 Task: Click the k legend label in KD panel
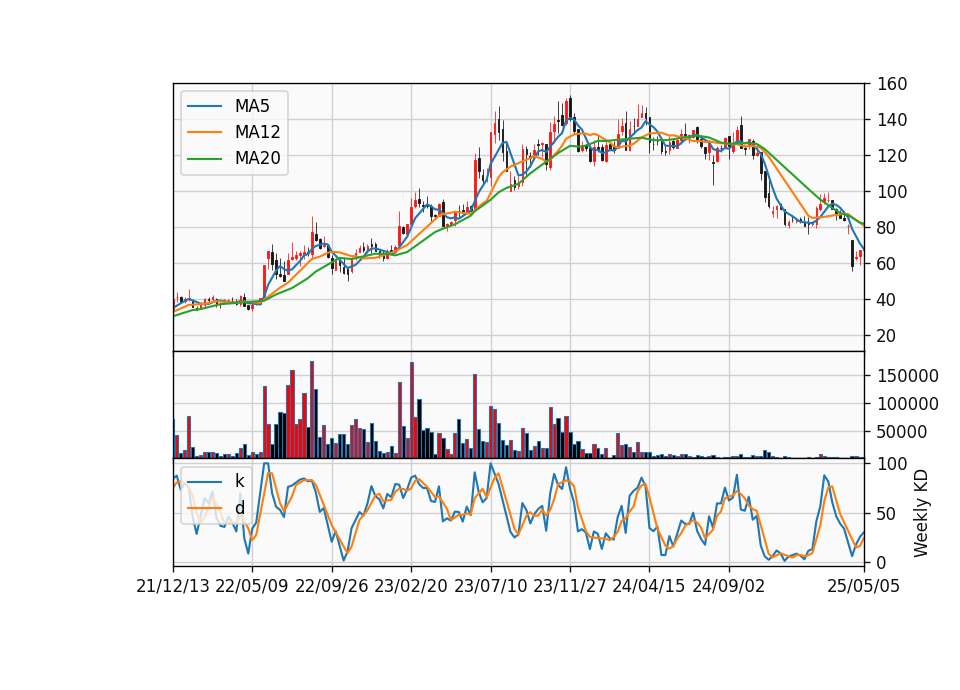[239, 481]
